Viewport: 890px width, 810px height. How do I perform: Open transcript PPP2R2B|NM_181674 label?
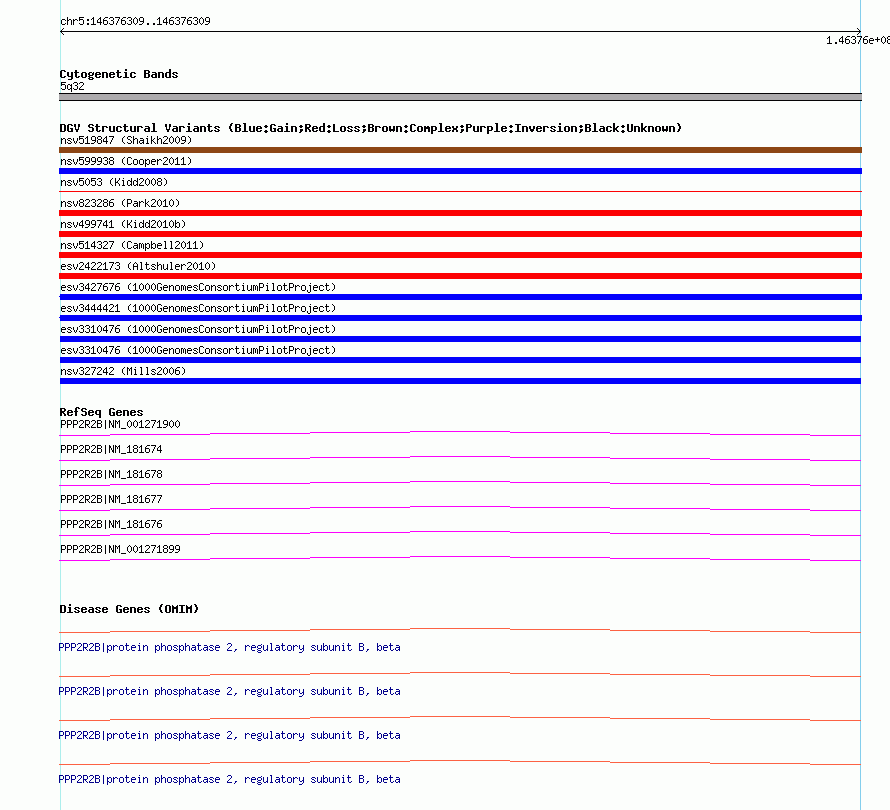click(111, 449)
